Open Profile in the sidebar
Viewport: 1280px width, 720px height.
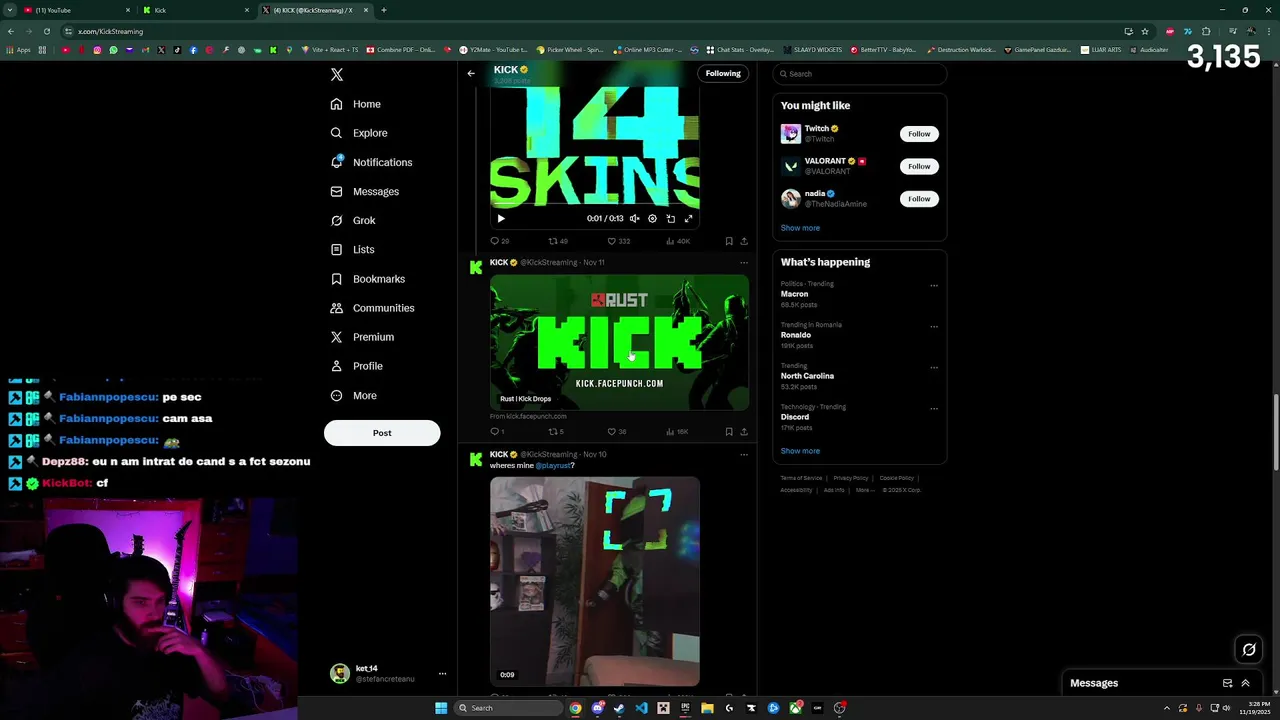[x=356, y=366]
